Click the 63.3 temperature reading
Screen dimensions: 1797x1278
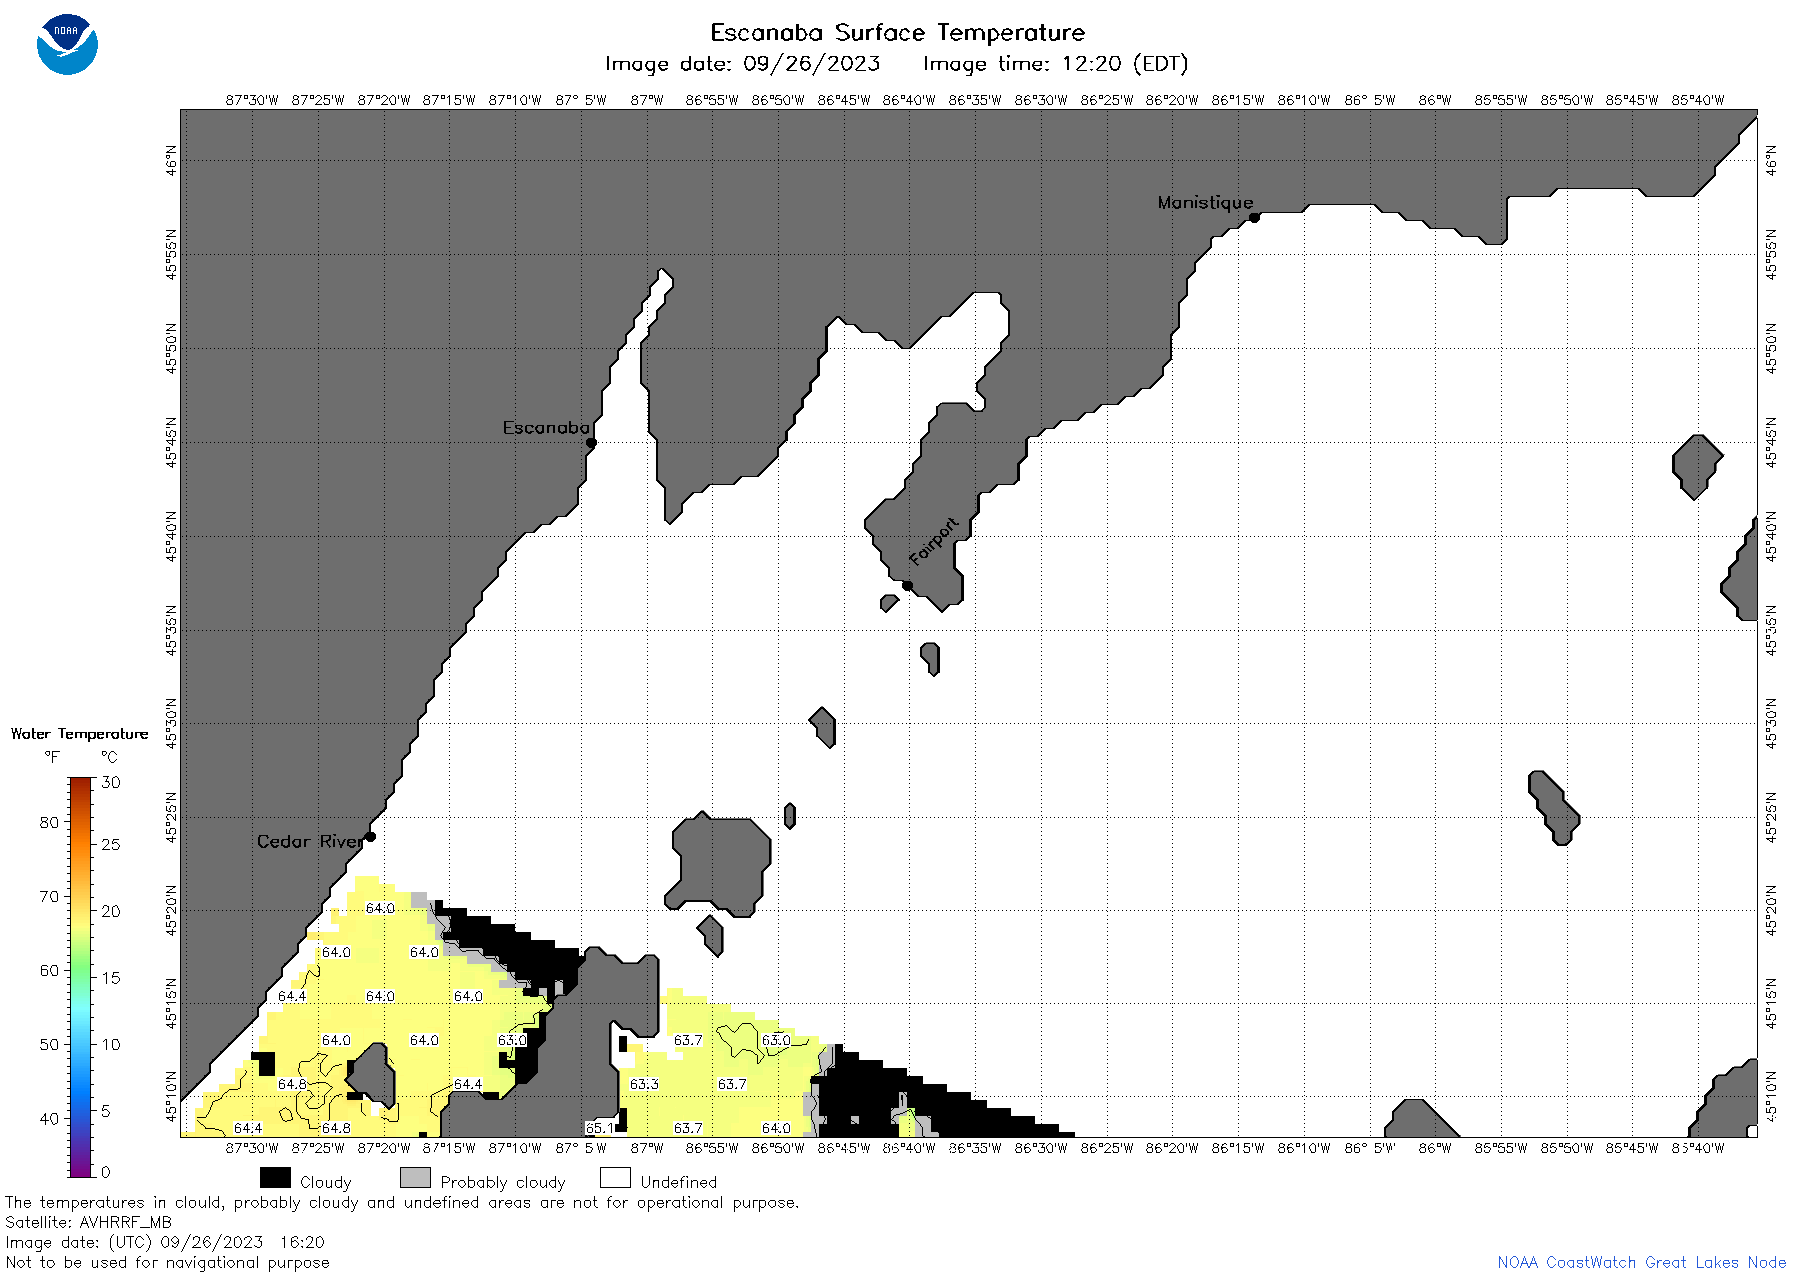click(644, 1084)
